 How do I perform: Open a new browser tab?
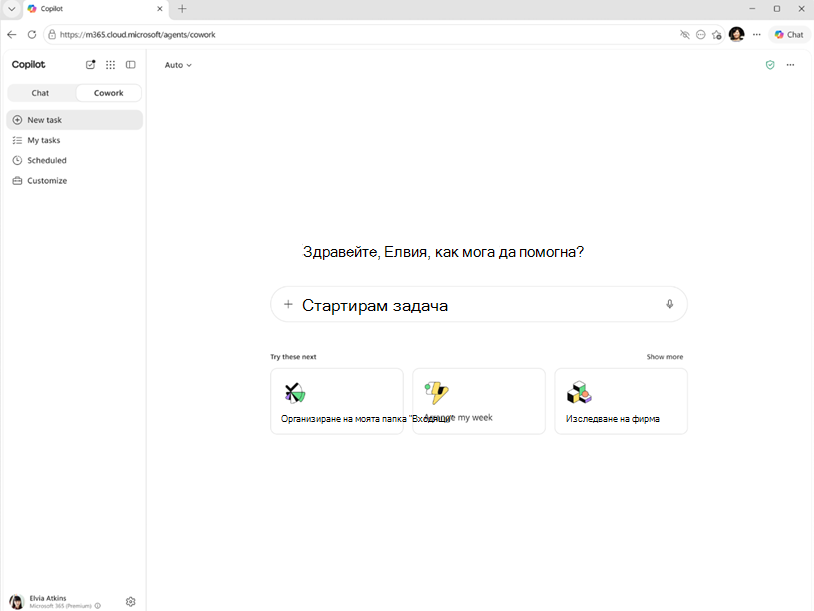tap(182, 9)
